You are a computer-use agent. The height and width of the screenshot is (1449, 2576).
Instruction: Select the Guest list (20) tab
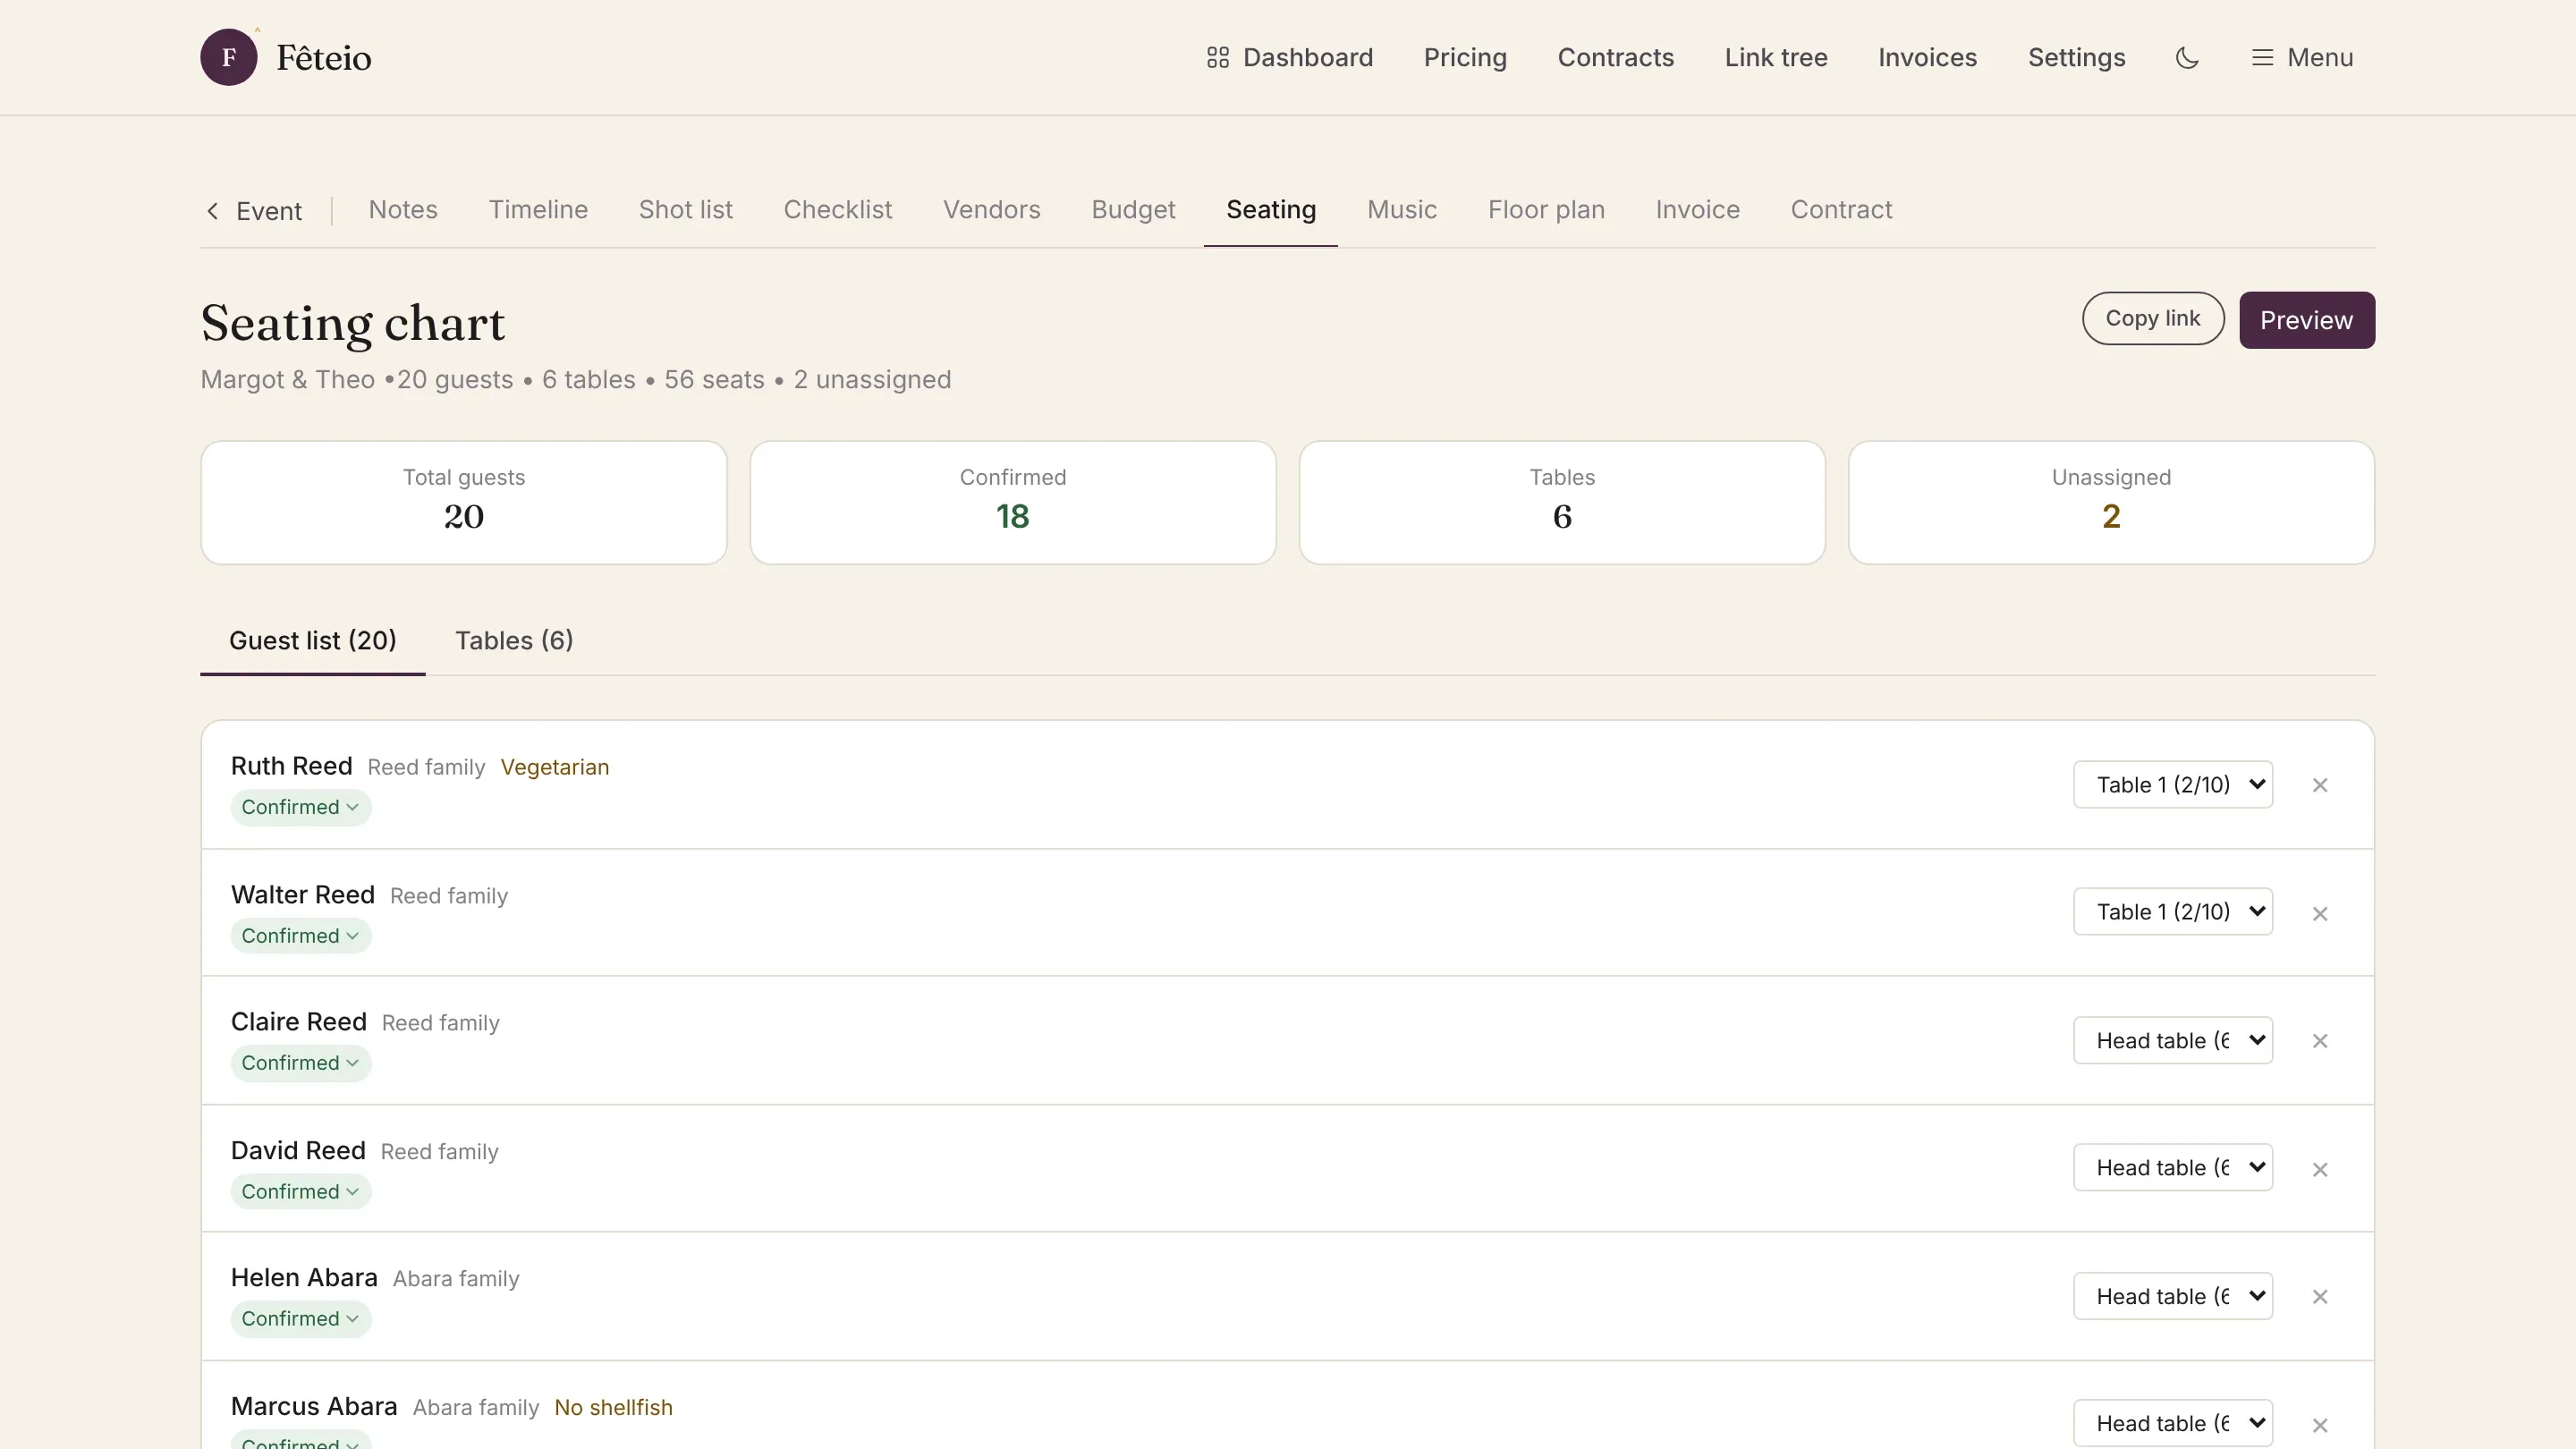(313, 640)
